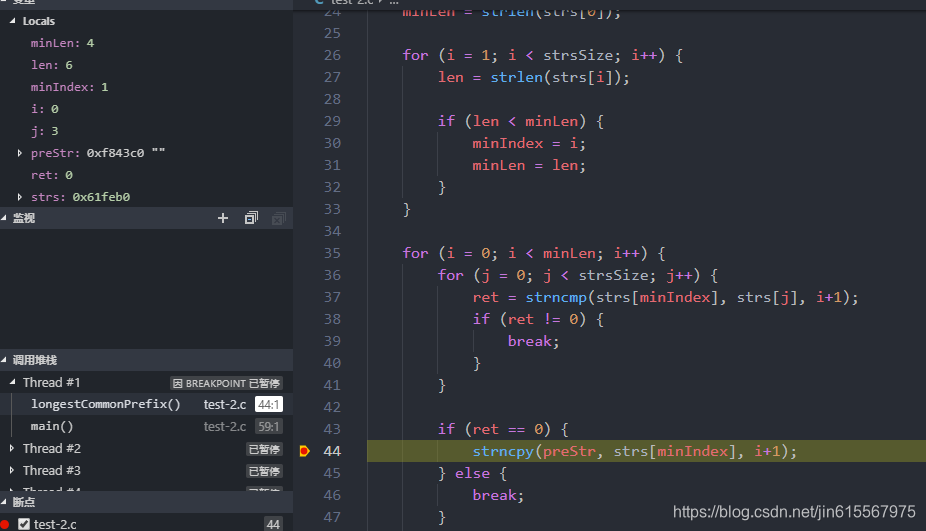Collapse Thread #1 in call stack
The image size is (926, 531).
click(x=12, y=382)
